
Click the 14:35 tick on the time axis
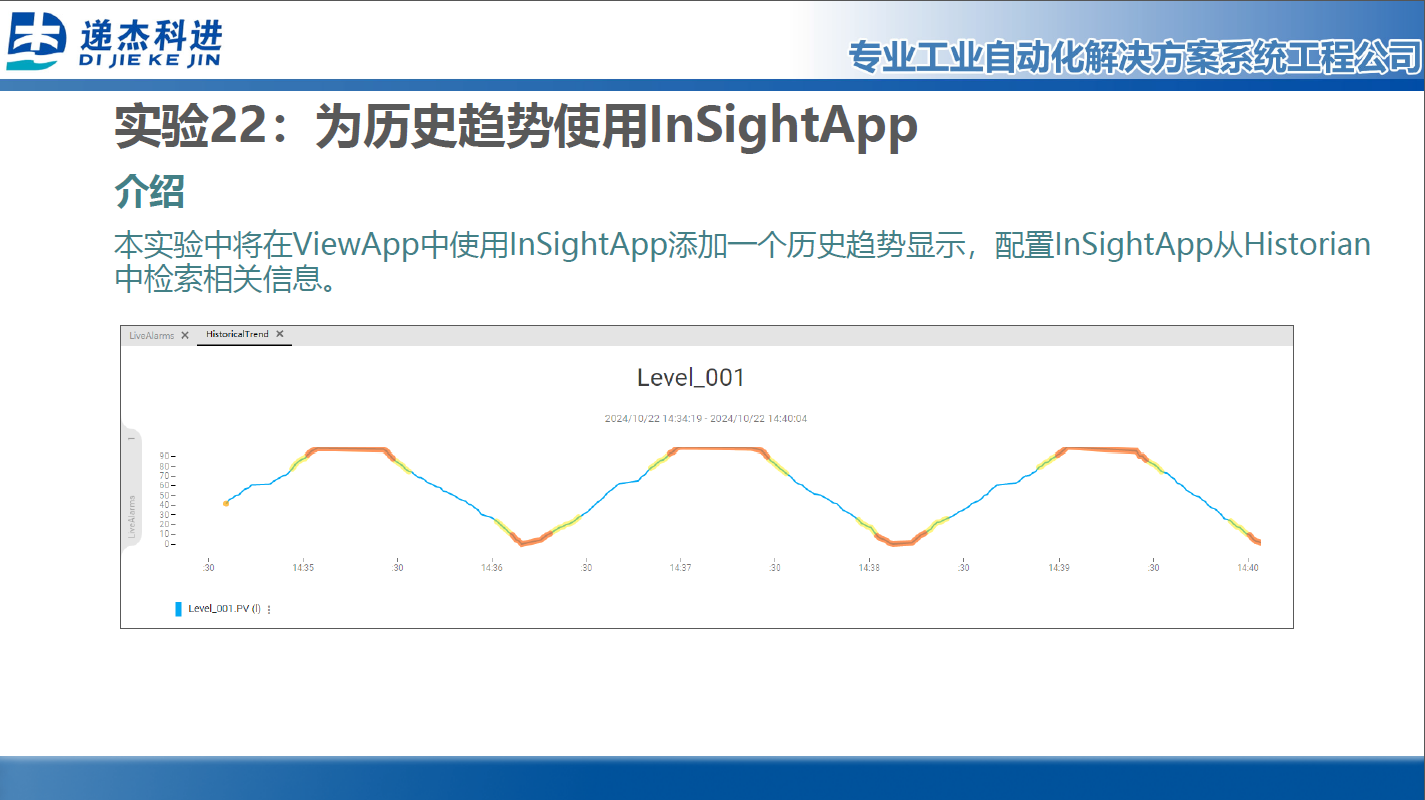click(x=302, y=566)
